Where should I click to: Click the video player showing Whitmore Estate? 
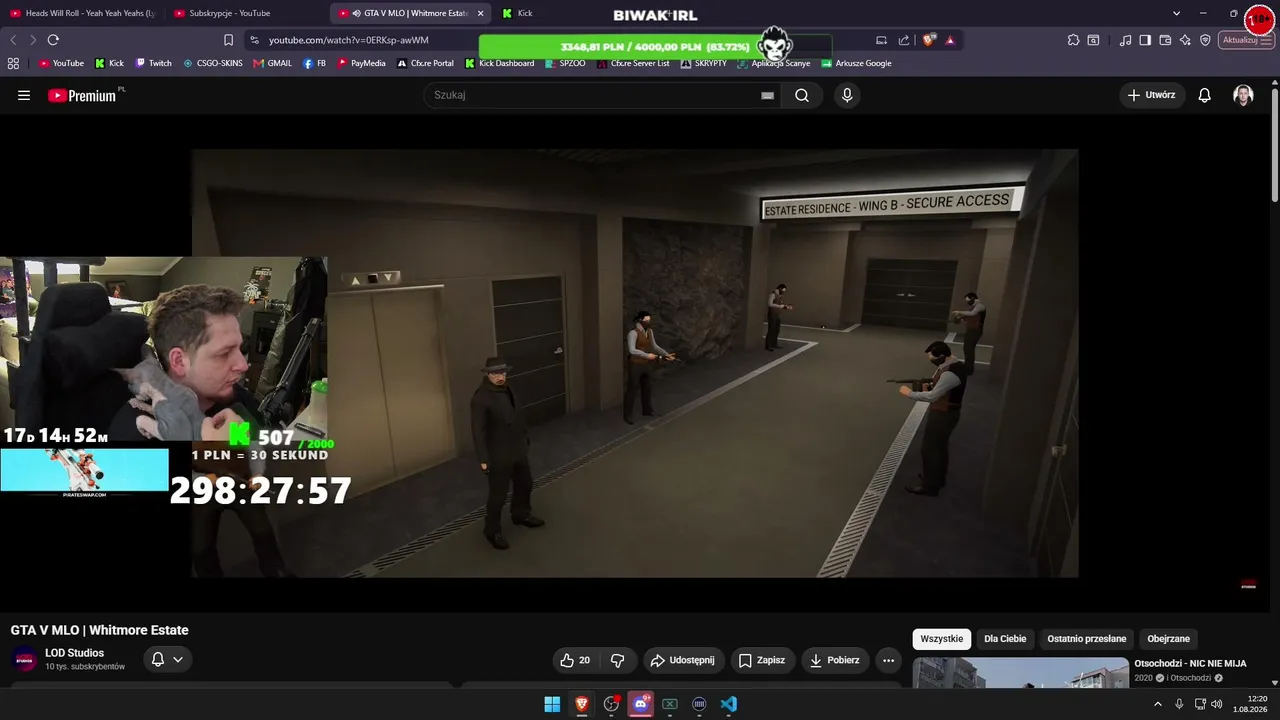(635, 363)
